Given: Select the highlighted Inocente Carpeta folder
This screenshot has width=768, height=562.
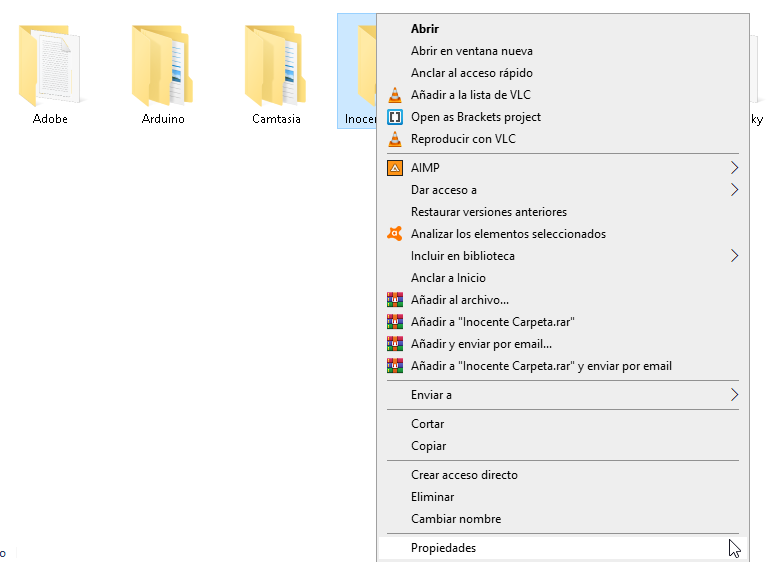Looking at the screenshot, I should 357,71.
